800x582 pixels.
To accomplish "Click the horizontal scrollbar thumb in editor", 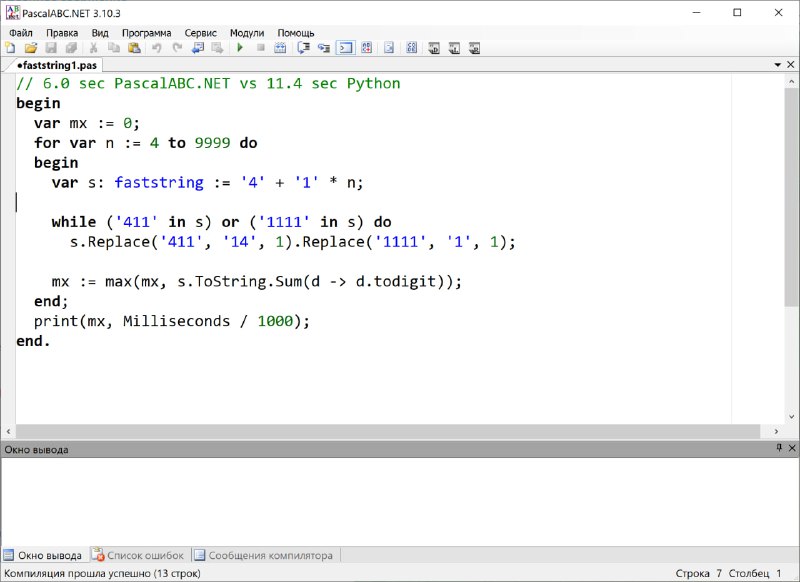I will tap(388, 432).
